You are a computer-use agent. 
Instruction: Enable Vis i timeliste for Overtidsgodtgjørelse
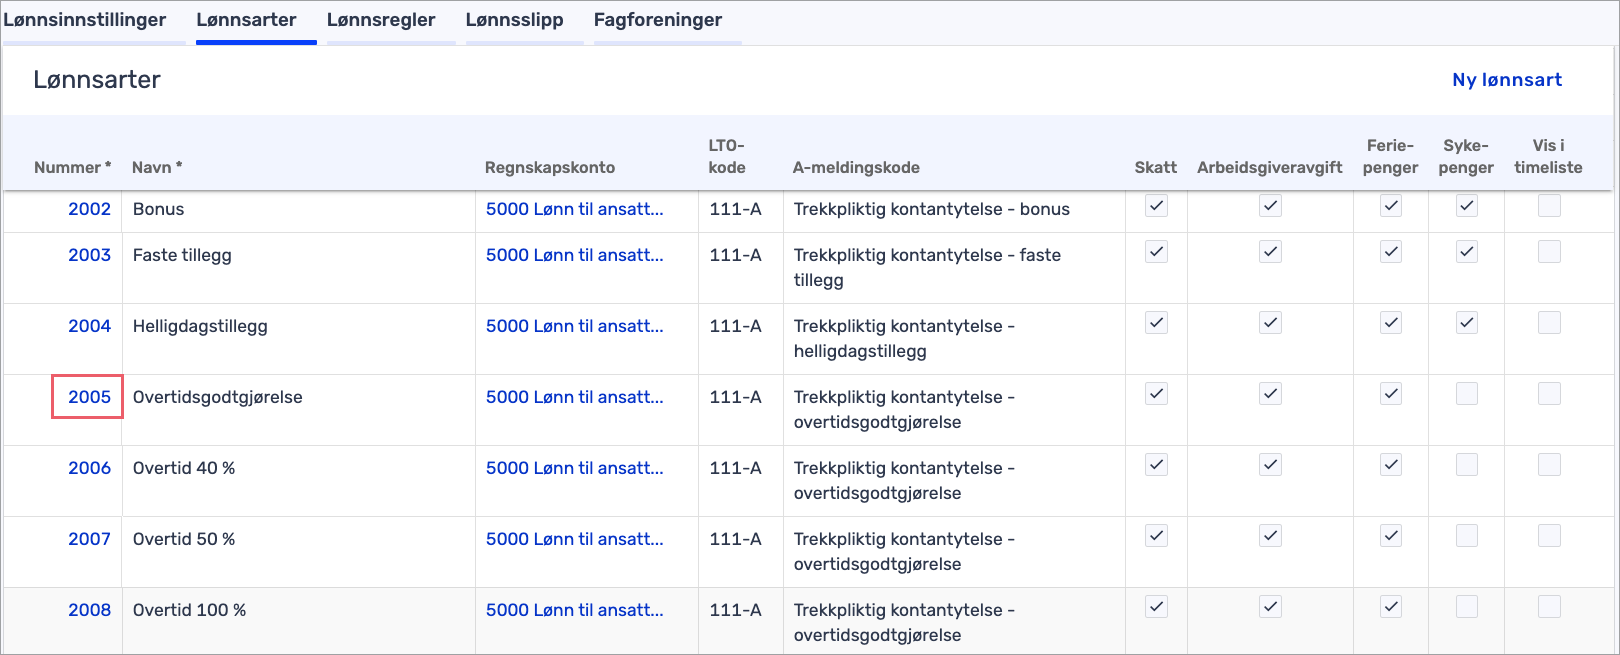[x=1549, y=394]
